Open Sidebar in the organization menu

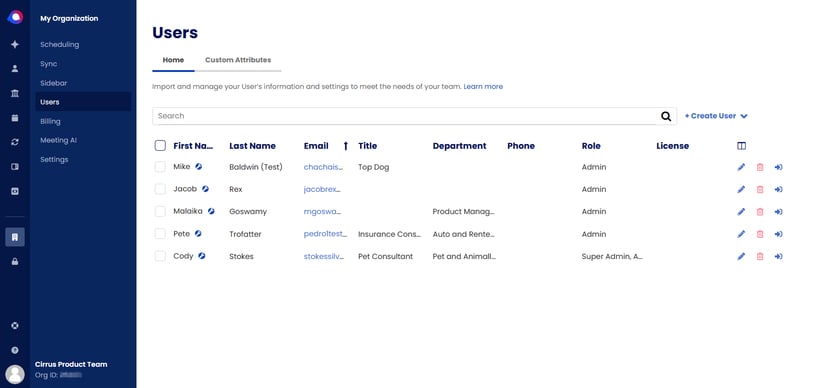point(54,83)
